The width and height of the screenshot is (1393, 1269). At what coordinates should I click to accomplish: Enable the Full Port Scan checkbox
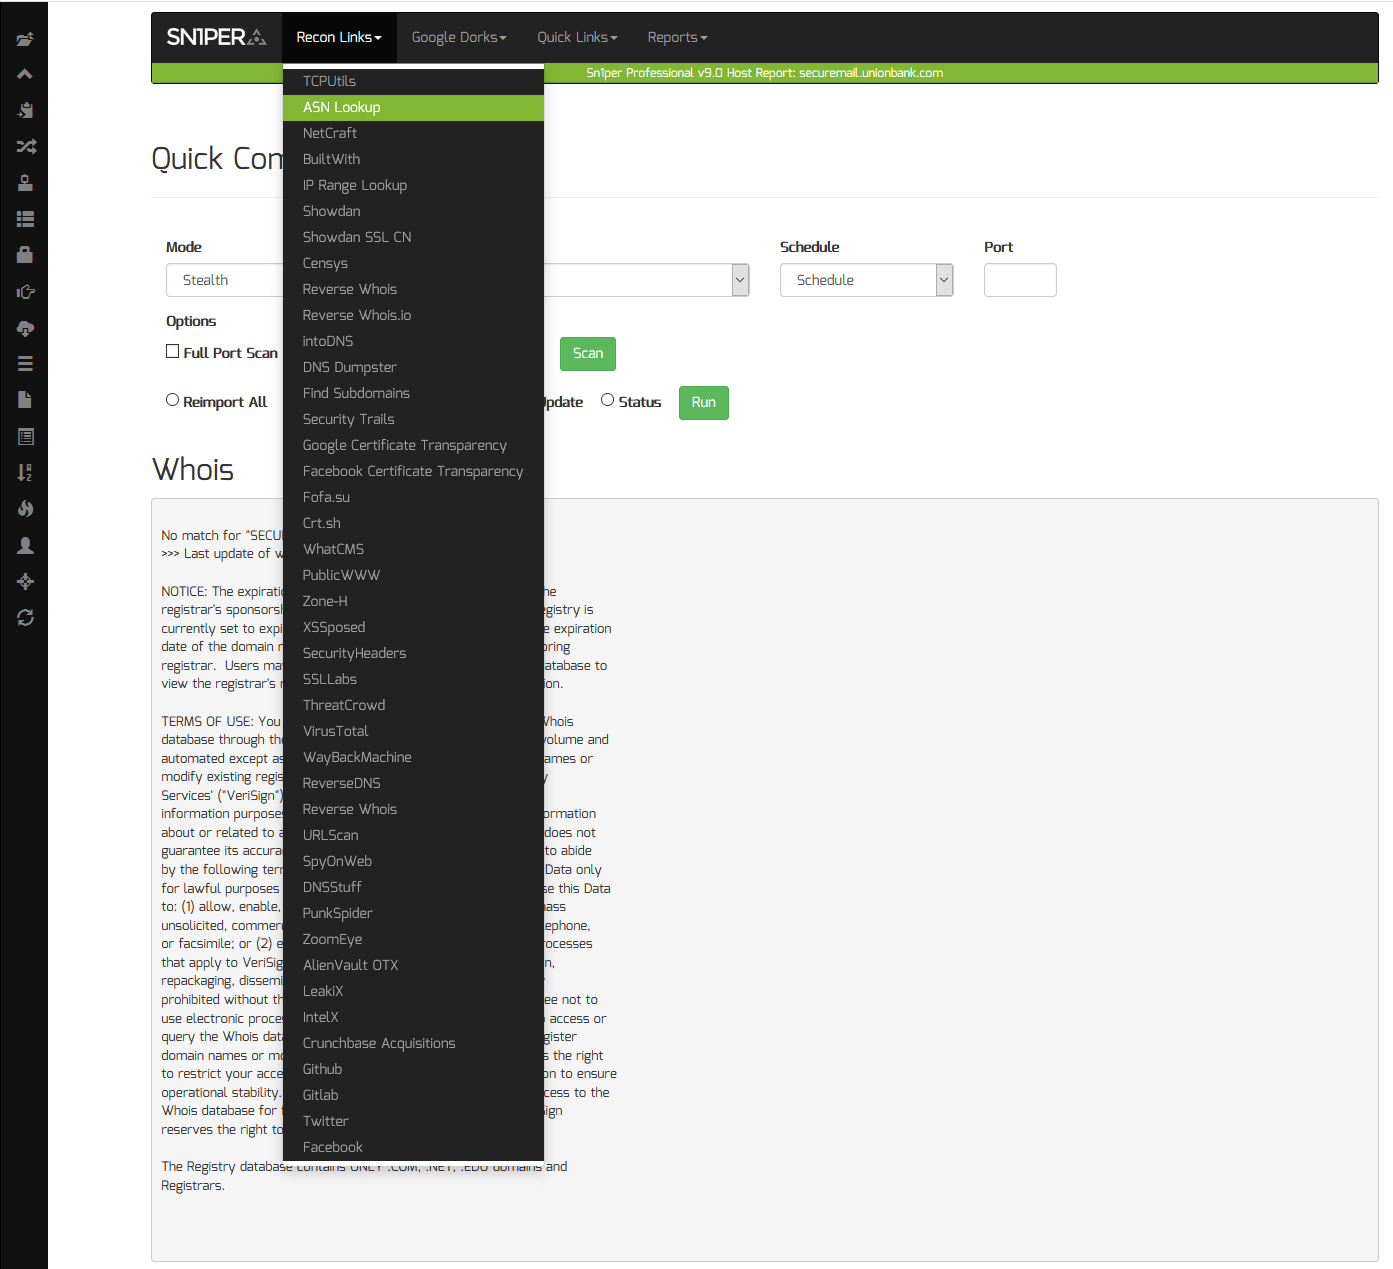tap(172, 351)
